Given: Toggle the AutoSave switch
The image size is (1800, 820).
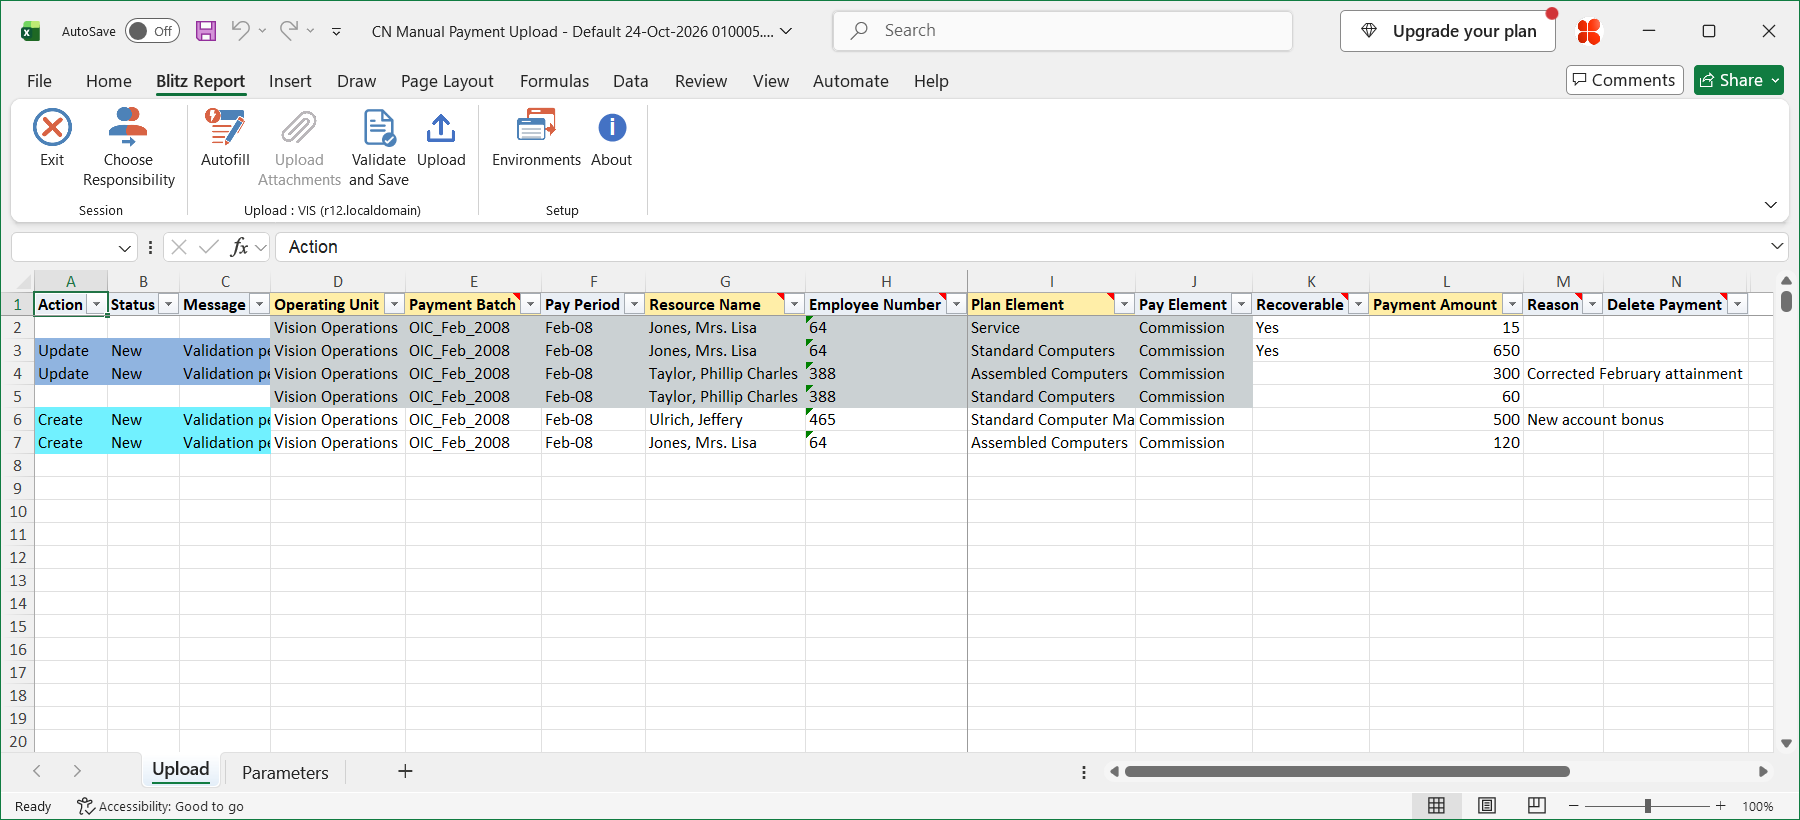Looking at the screenshot, I should click(x=152, y=31).
